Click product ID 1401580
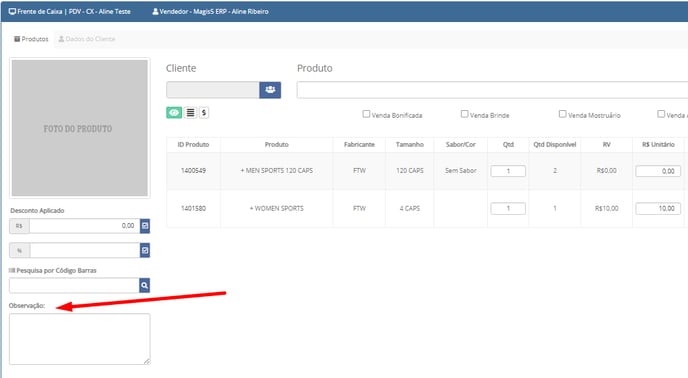This screenshot has height=378, width=688. (x=194, y=208)
